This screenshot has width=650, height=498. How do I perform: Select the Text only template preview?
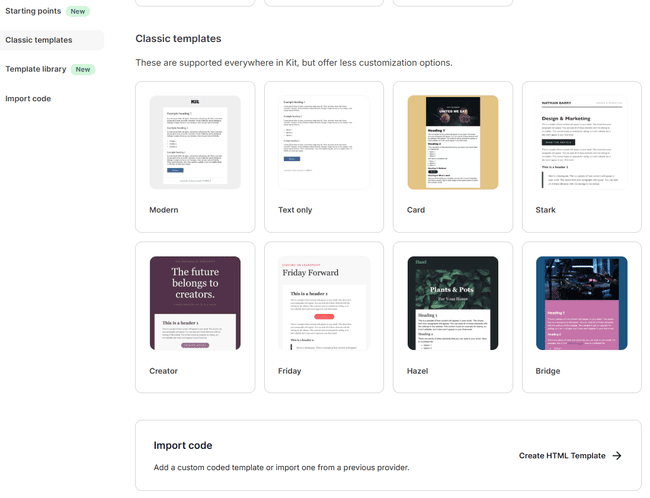[324, 142]
